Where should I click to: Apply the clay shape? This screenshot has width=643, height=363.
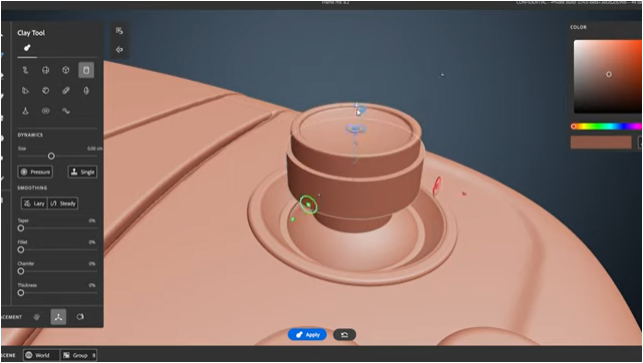tap(307, 335)
